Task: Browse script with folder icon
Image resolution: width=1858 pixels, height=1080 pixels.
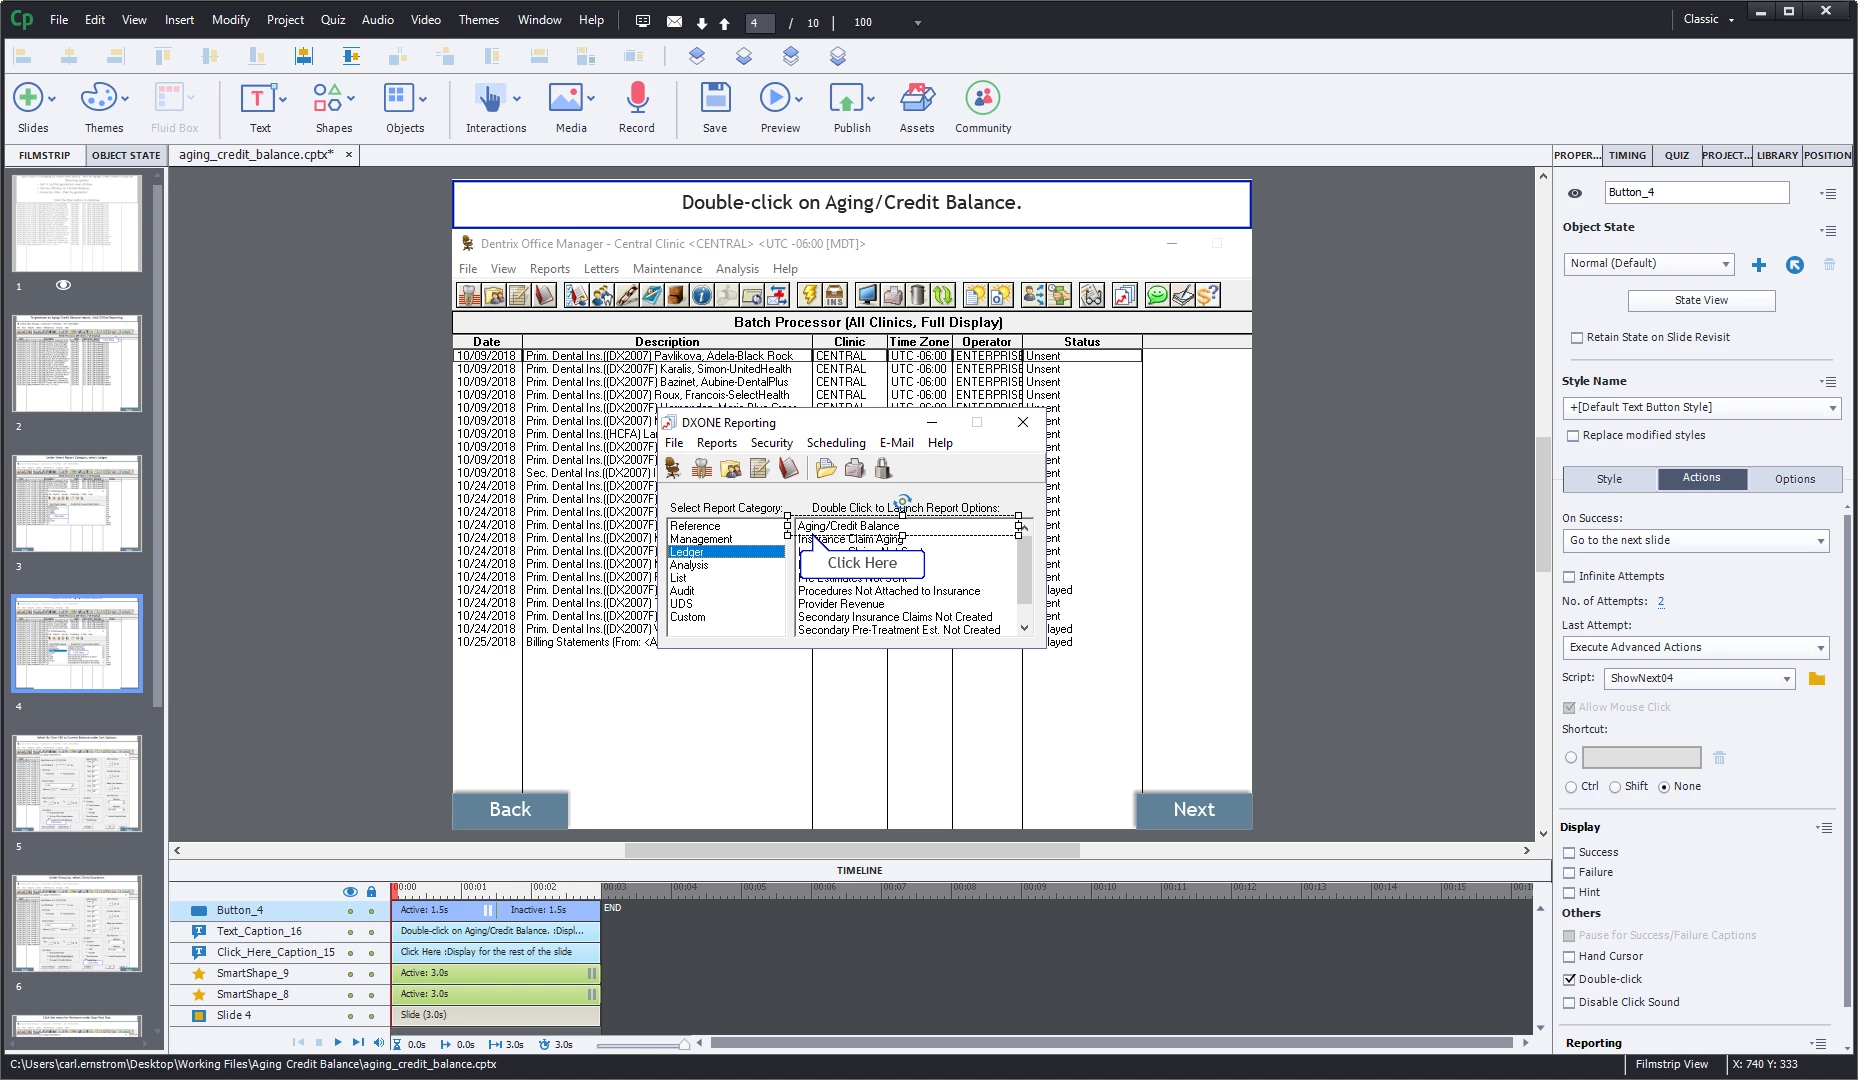Action: click(1817, 679)
